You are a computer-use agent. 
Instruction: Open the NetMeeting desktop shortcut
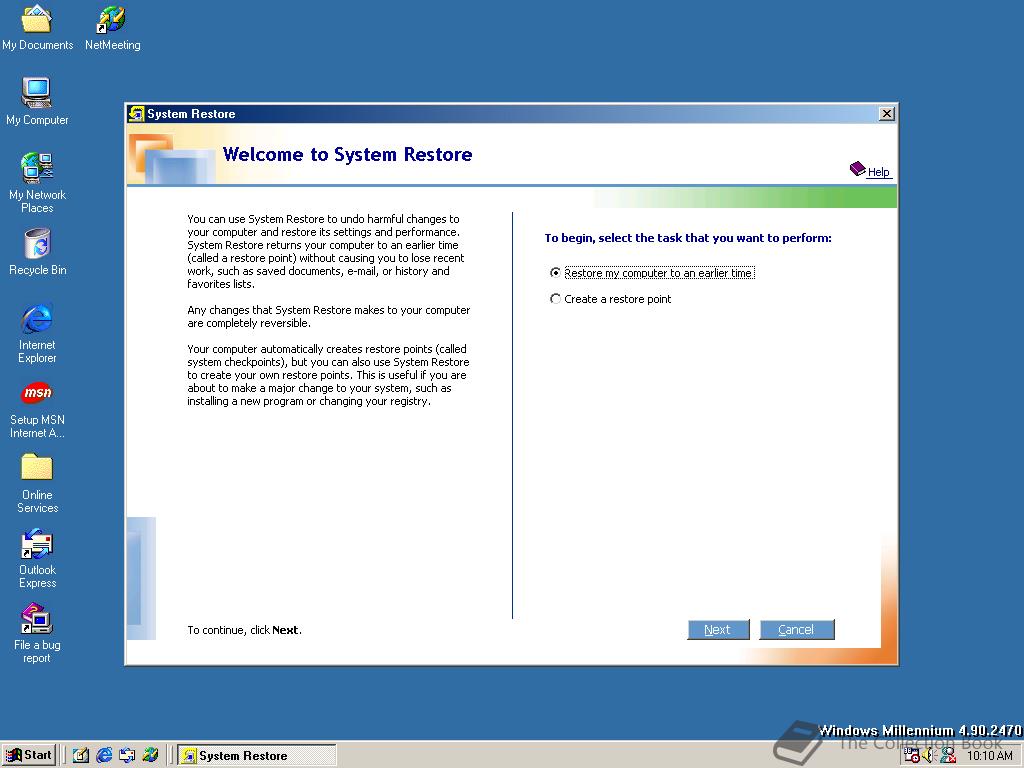[x=112, y=27]
